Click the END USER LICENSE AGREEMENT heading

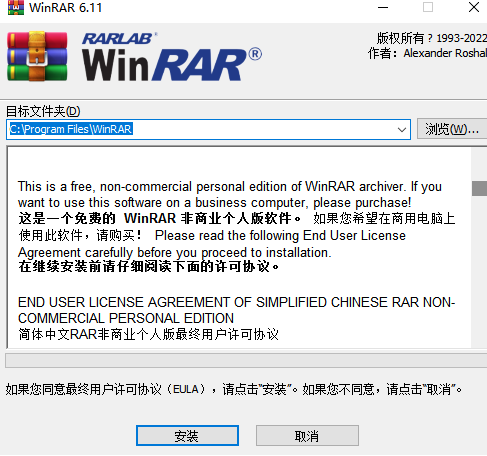coord(236,310)
